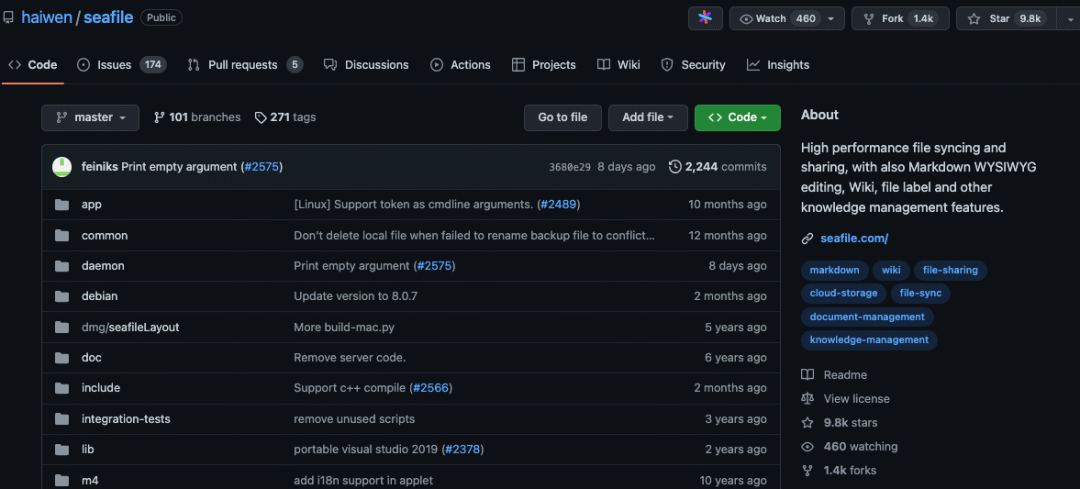The width and height of the screenshot is (1080, 489).
Task: Click the markdown topic tag
Action: pos(834,271)
